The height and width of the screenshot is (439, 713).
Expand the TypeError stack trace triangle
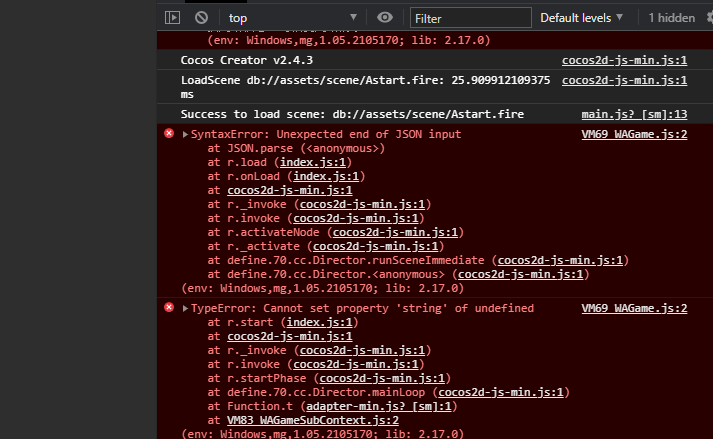coord(185,308)
